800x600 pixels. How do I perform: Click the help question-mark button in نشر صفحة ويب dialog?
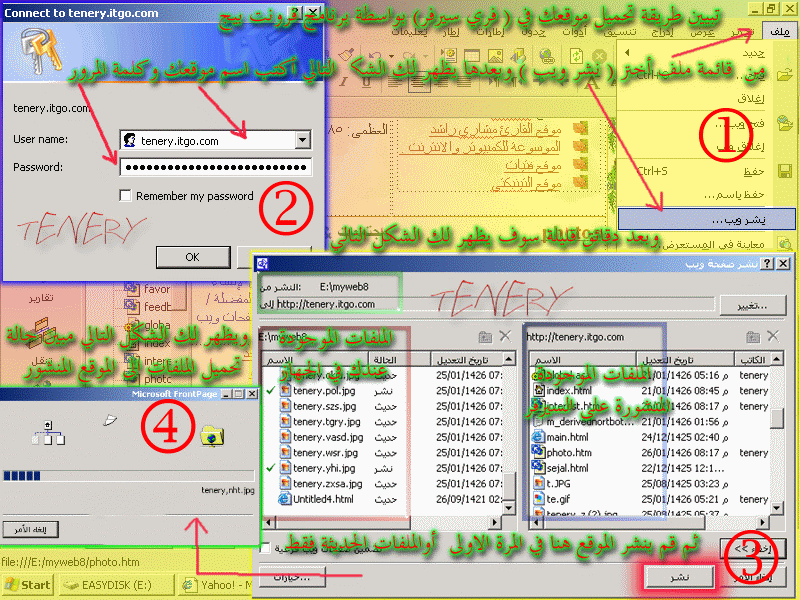coord(766,263)
